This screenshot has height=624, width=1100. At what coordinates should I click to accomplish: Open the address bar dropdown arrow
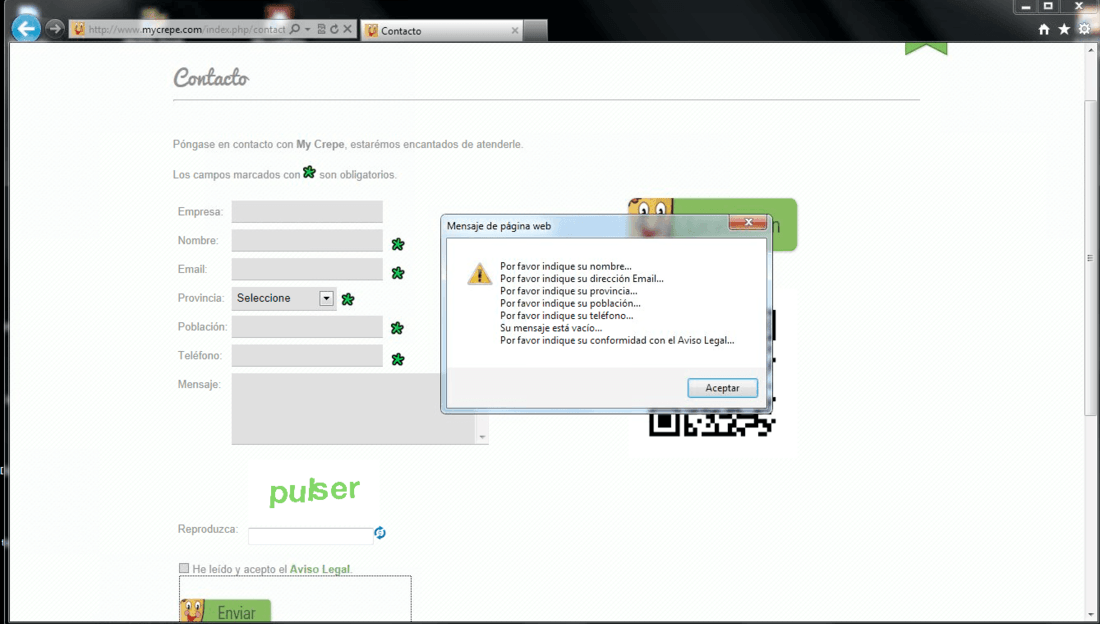tap(307, 29)
